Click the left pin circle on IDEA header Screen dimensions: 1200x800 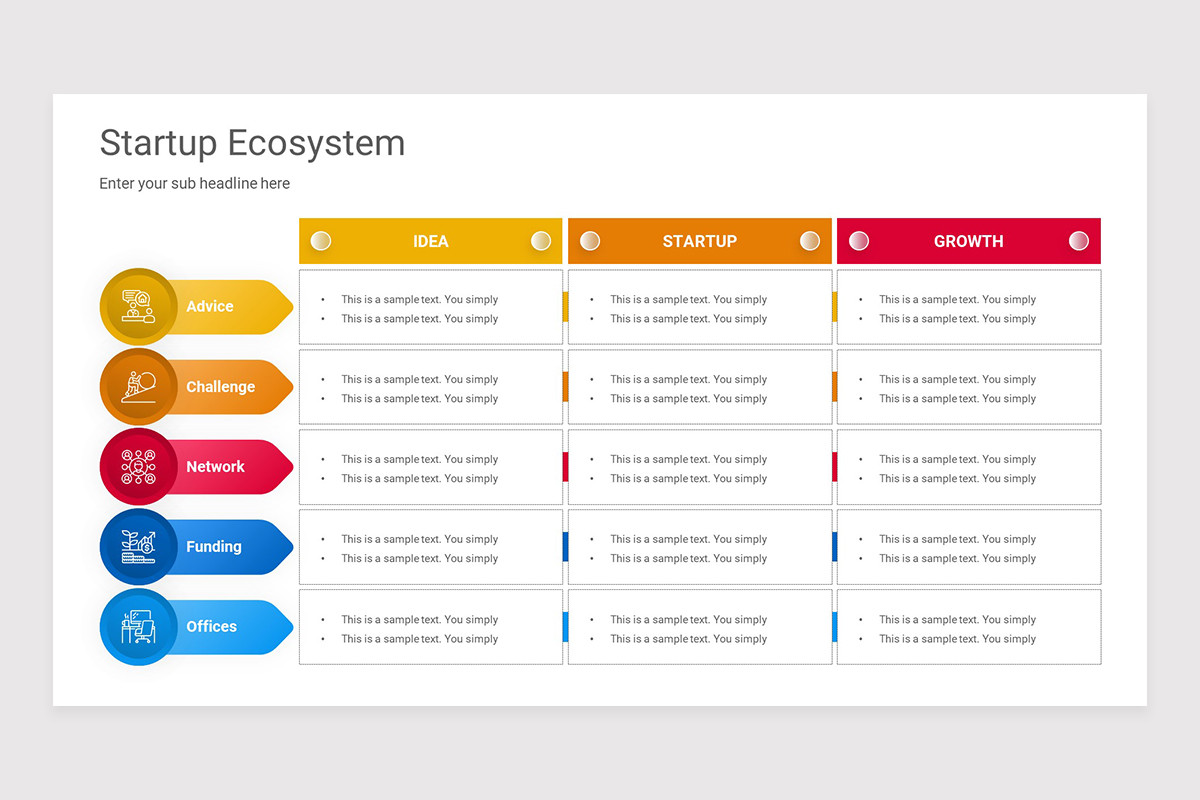coord(321,241)
